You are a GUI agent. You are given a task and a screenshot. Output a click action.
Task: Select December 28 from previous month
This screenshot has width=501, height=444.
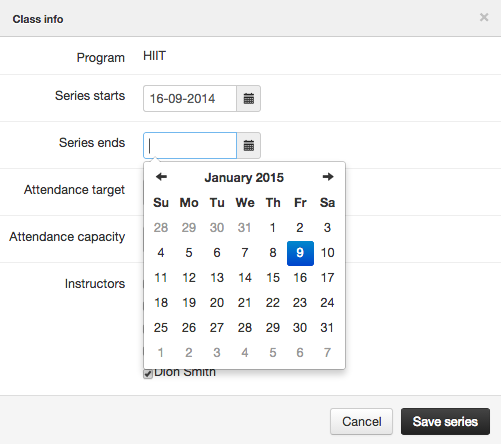click(x=161, y=228)
